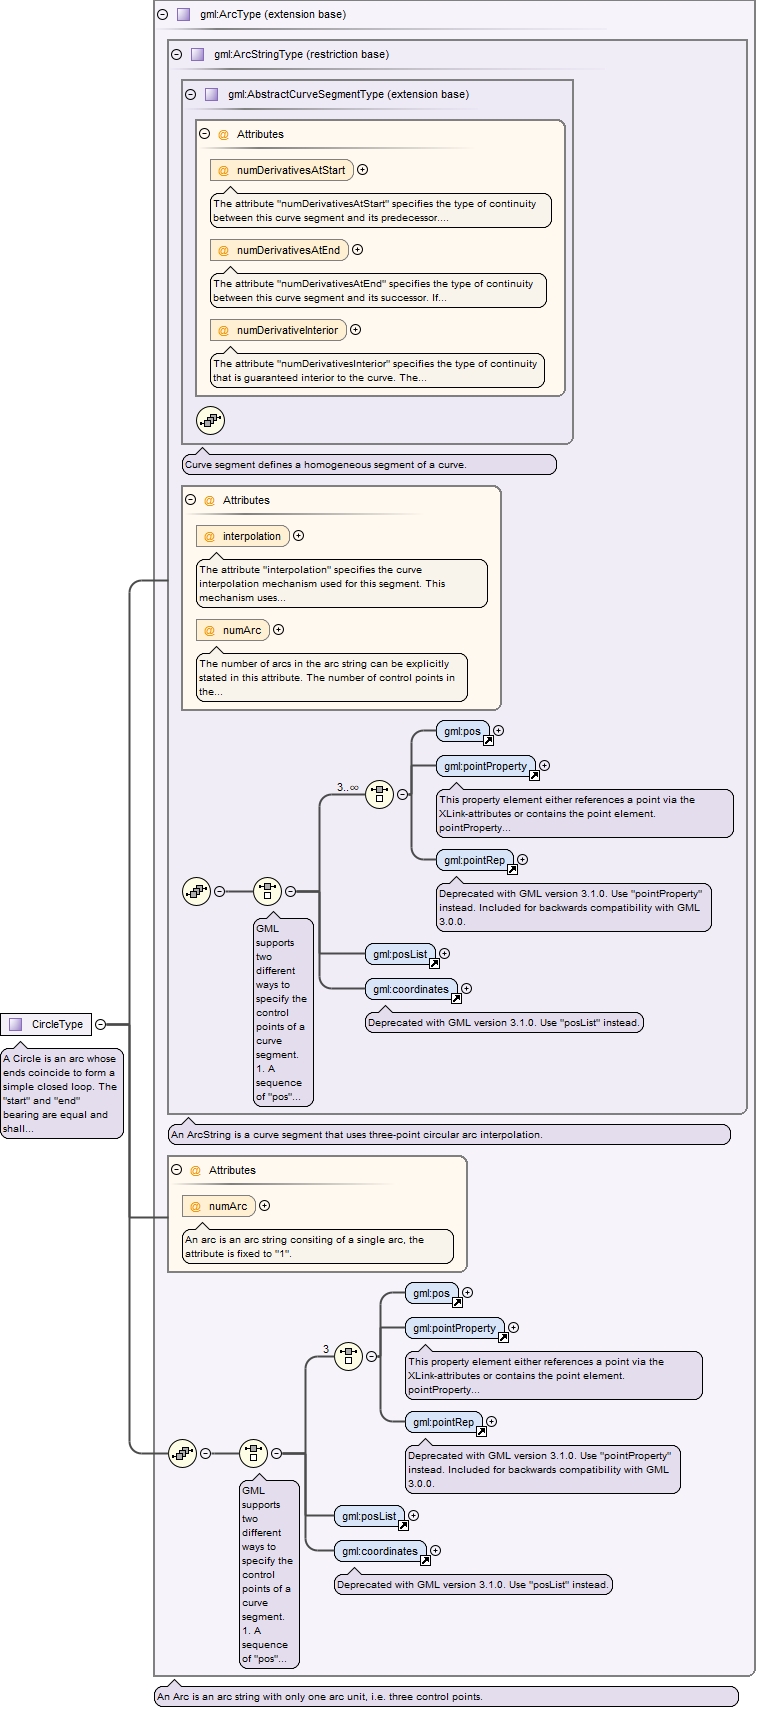Collapse the CircleType node branch
Image resolution: width=757 pixels, height=1710 pixels.
click(x=100, y=1024)
